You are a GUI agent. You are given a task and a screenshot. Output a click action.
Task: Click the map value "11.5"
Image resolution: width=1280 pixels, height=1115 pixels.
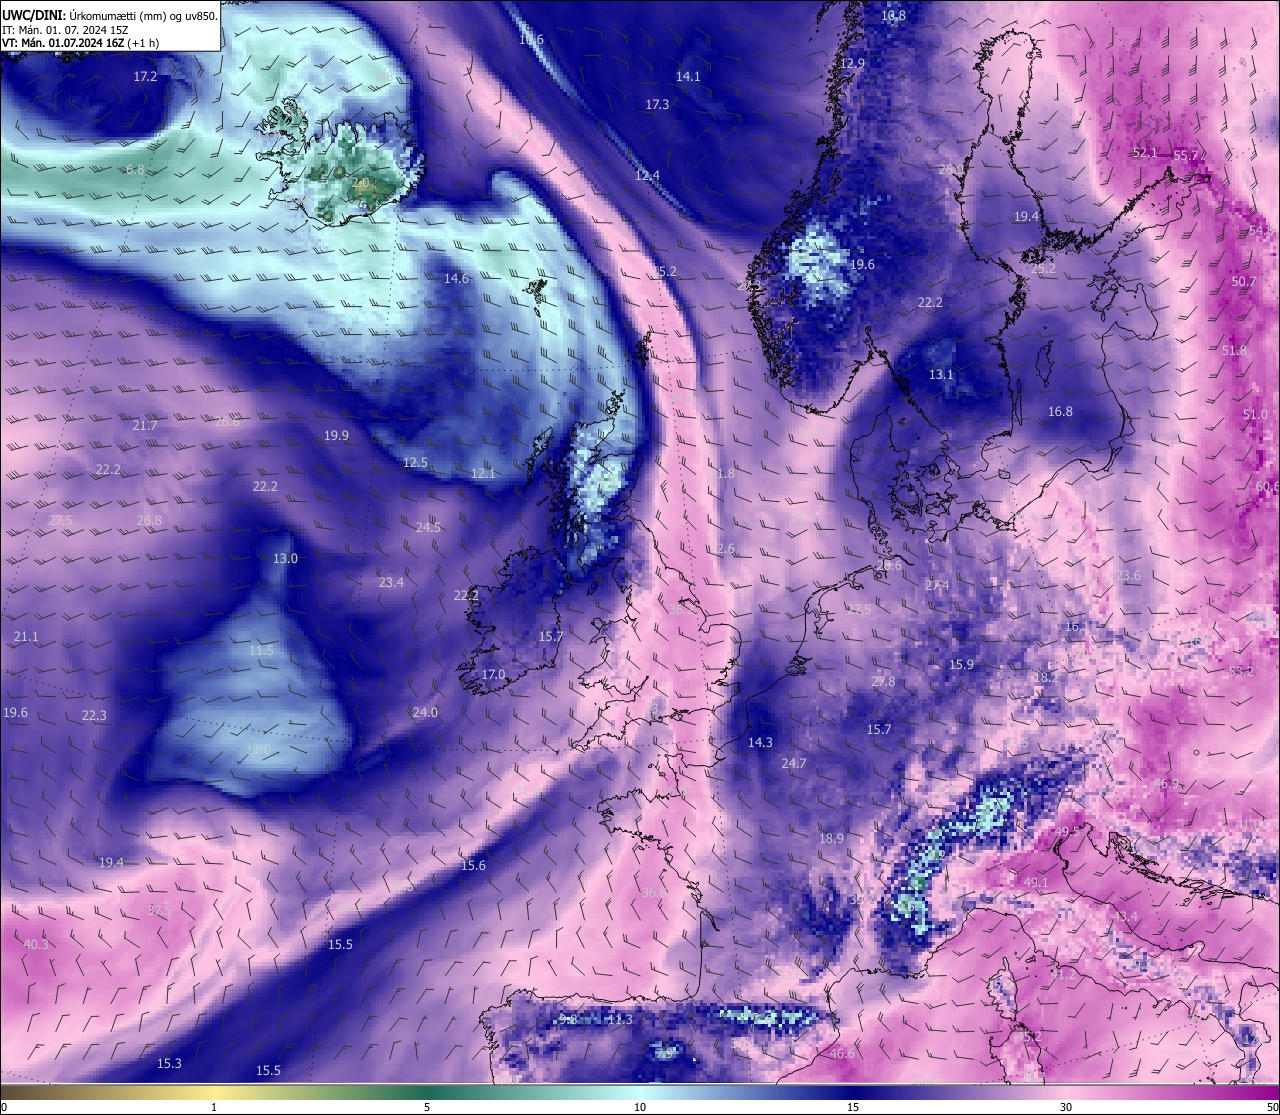pos(261,651)
